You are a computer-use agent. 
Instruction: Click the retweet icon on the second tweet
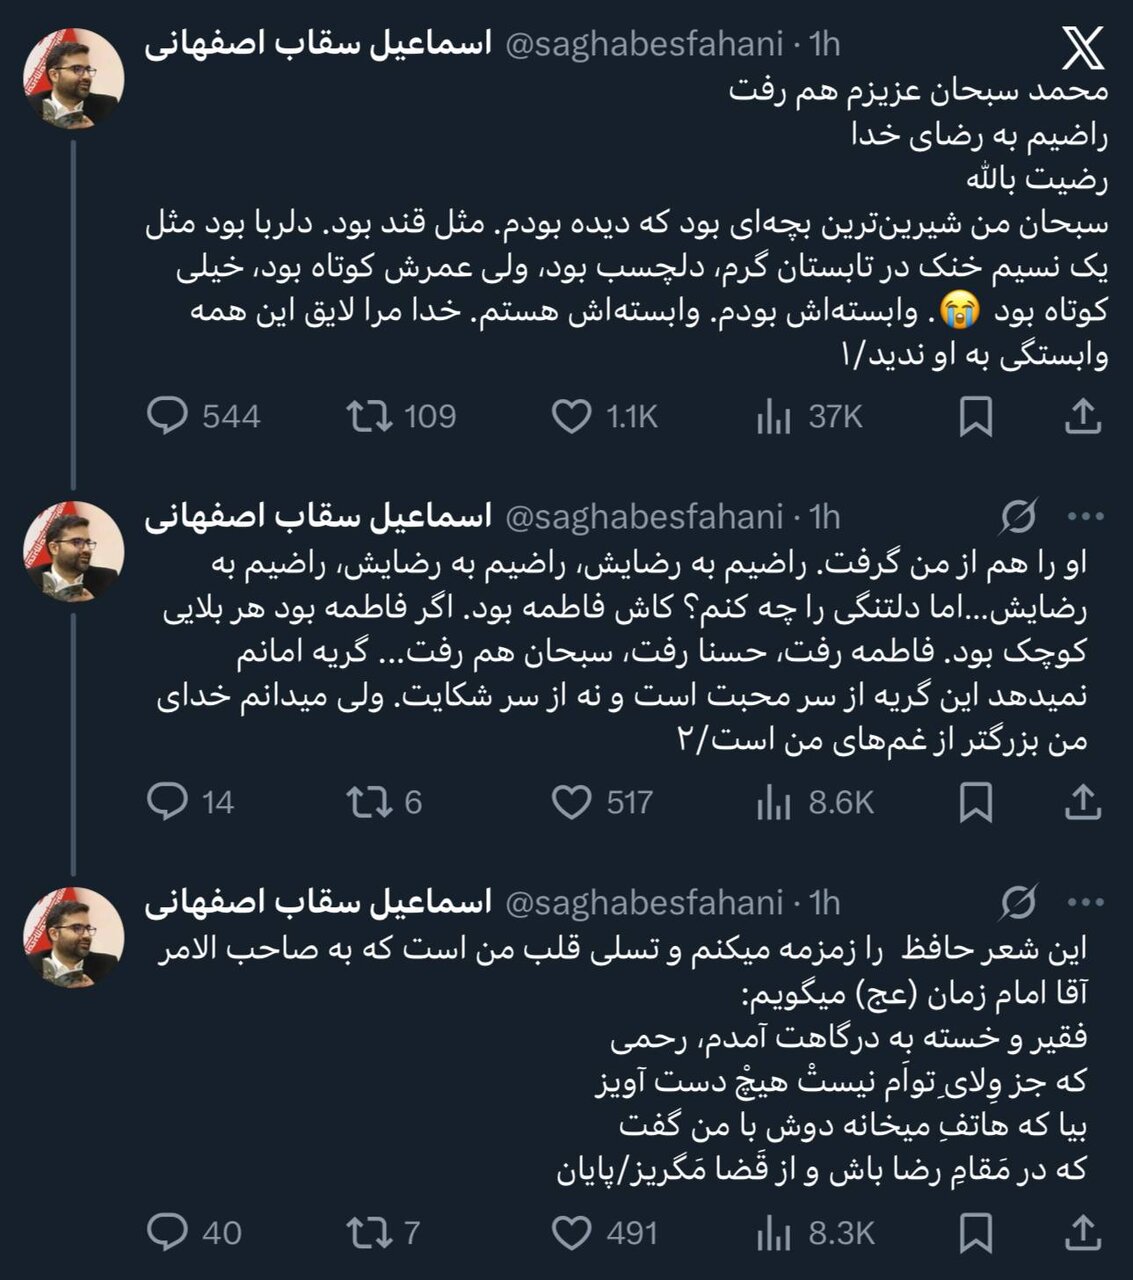[370, 801]
